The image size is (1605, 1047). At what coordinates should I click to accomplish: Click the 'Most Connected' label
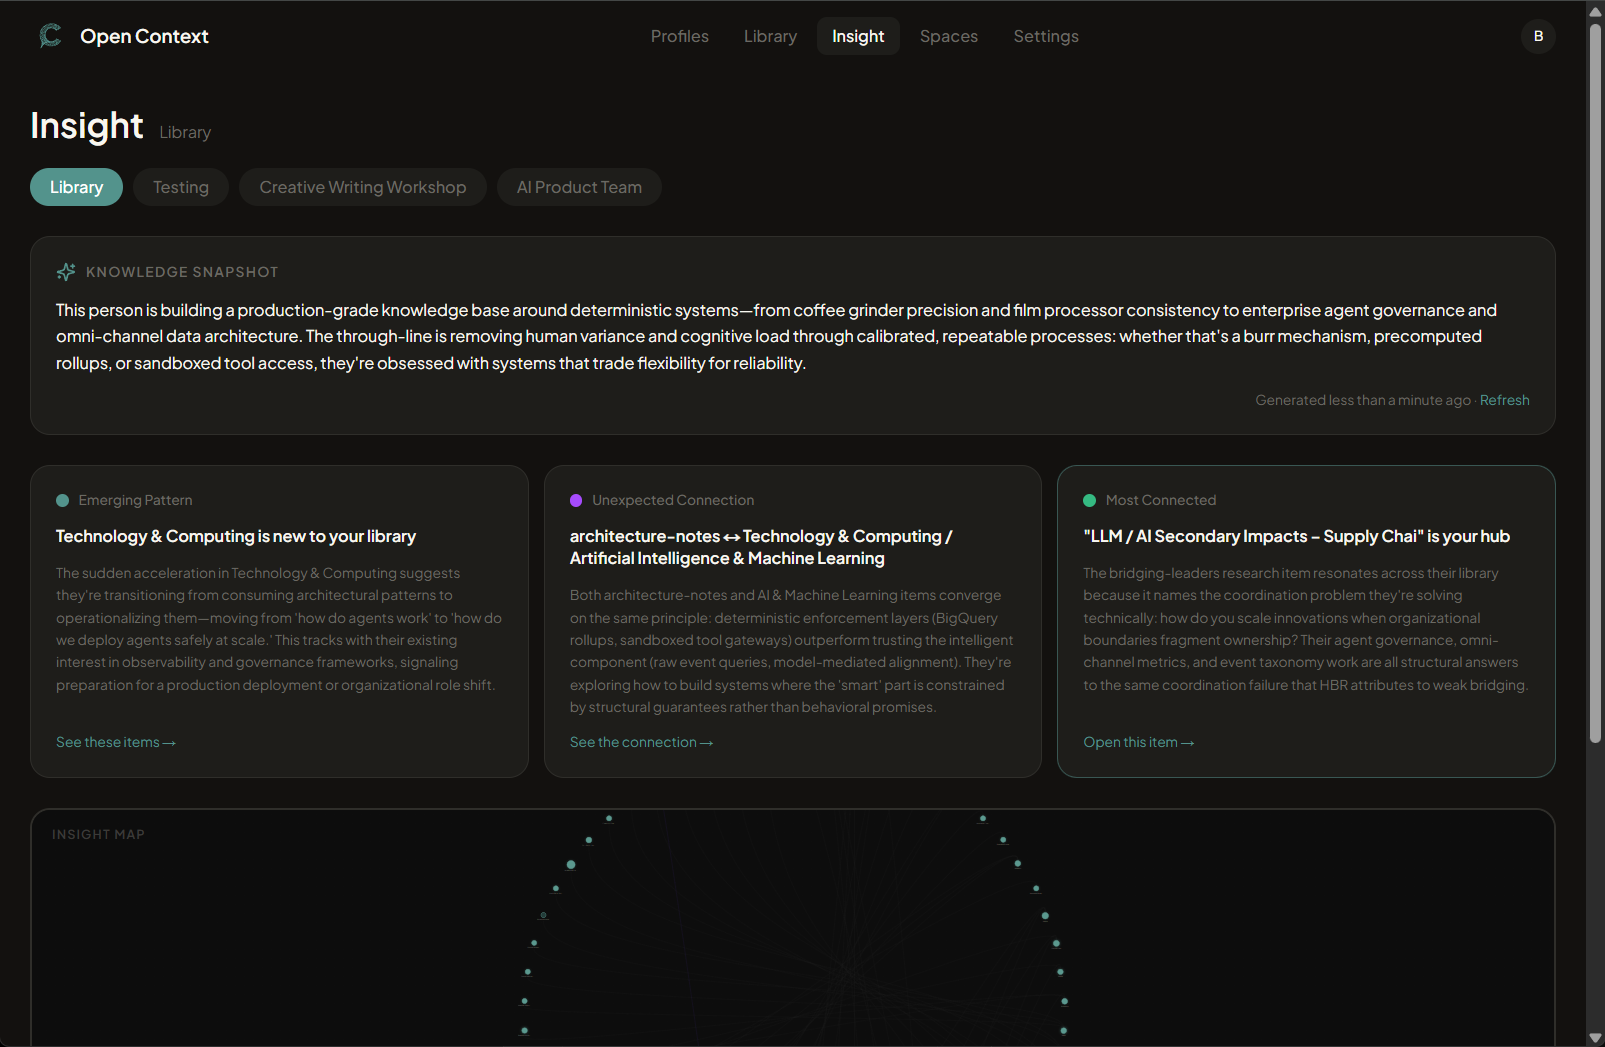[x=1161, y=500]
